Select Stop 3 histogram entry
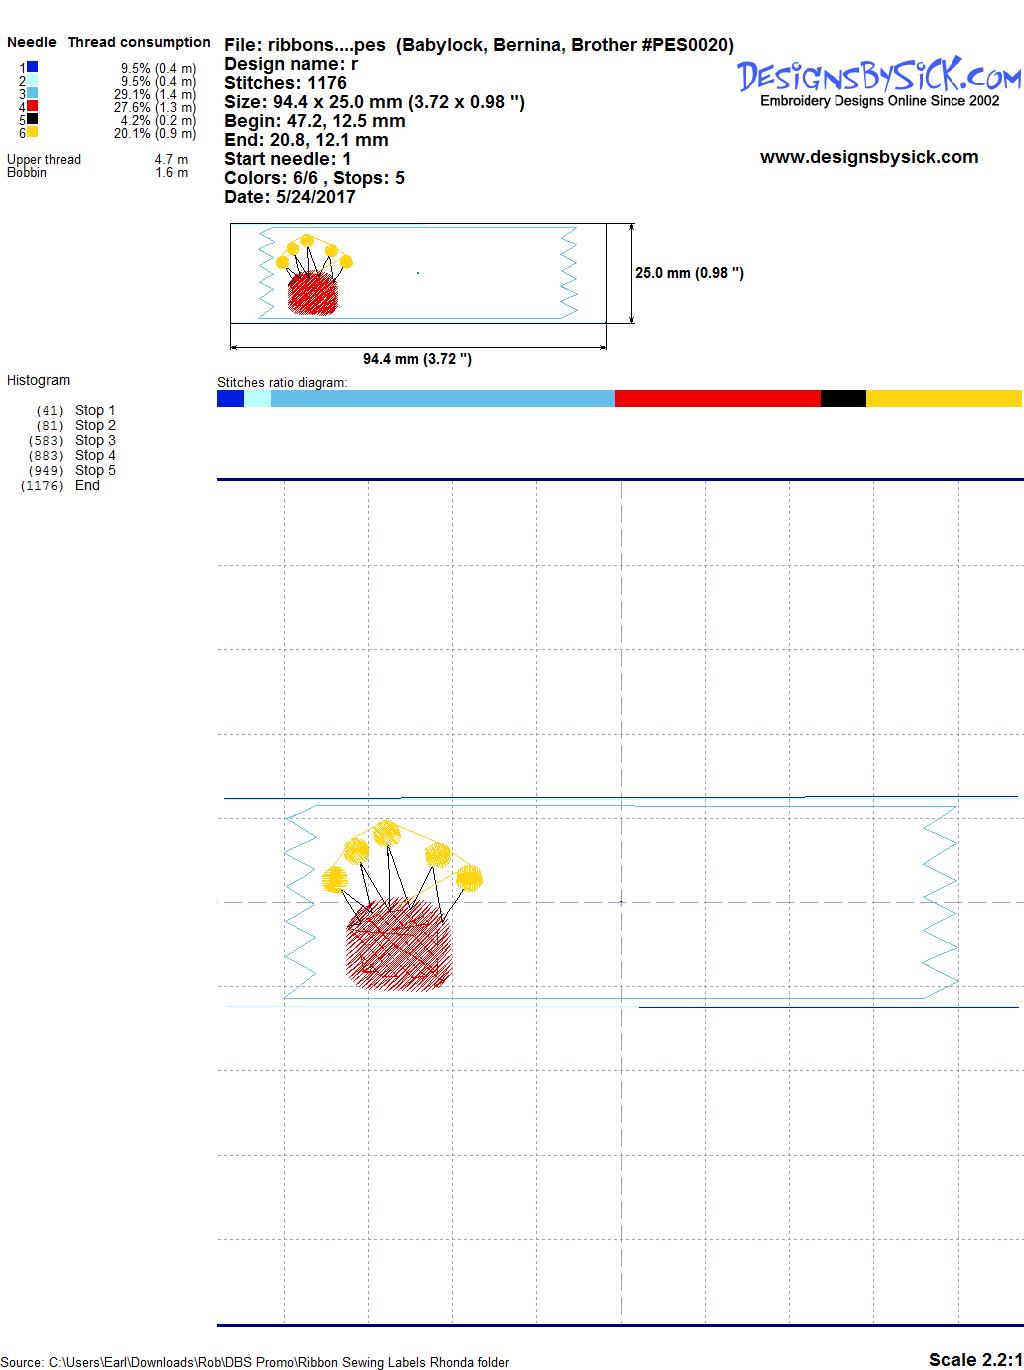The image size is (1024, 1370). coord(95,440)
